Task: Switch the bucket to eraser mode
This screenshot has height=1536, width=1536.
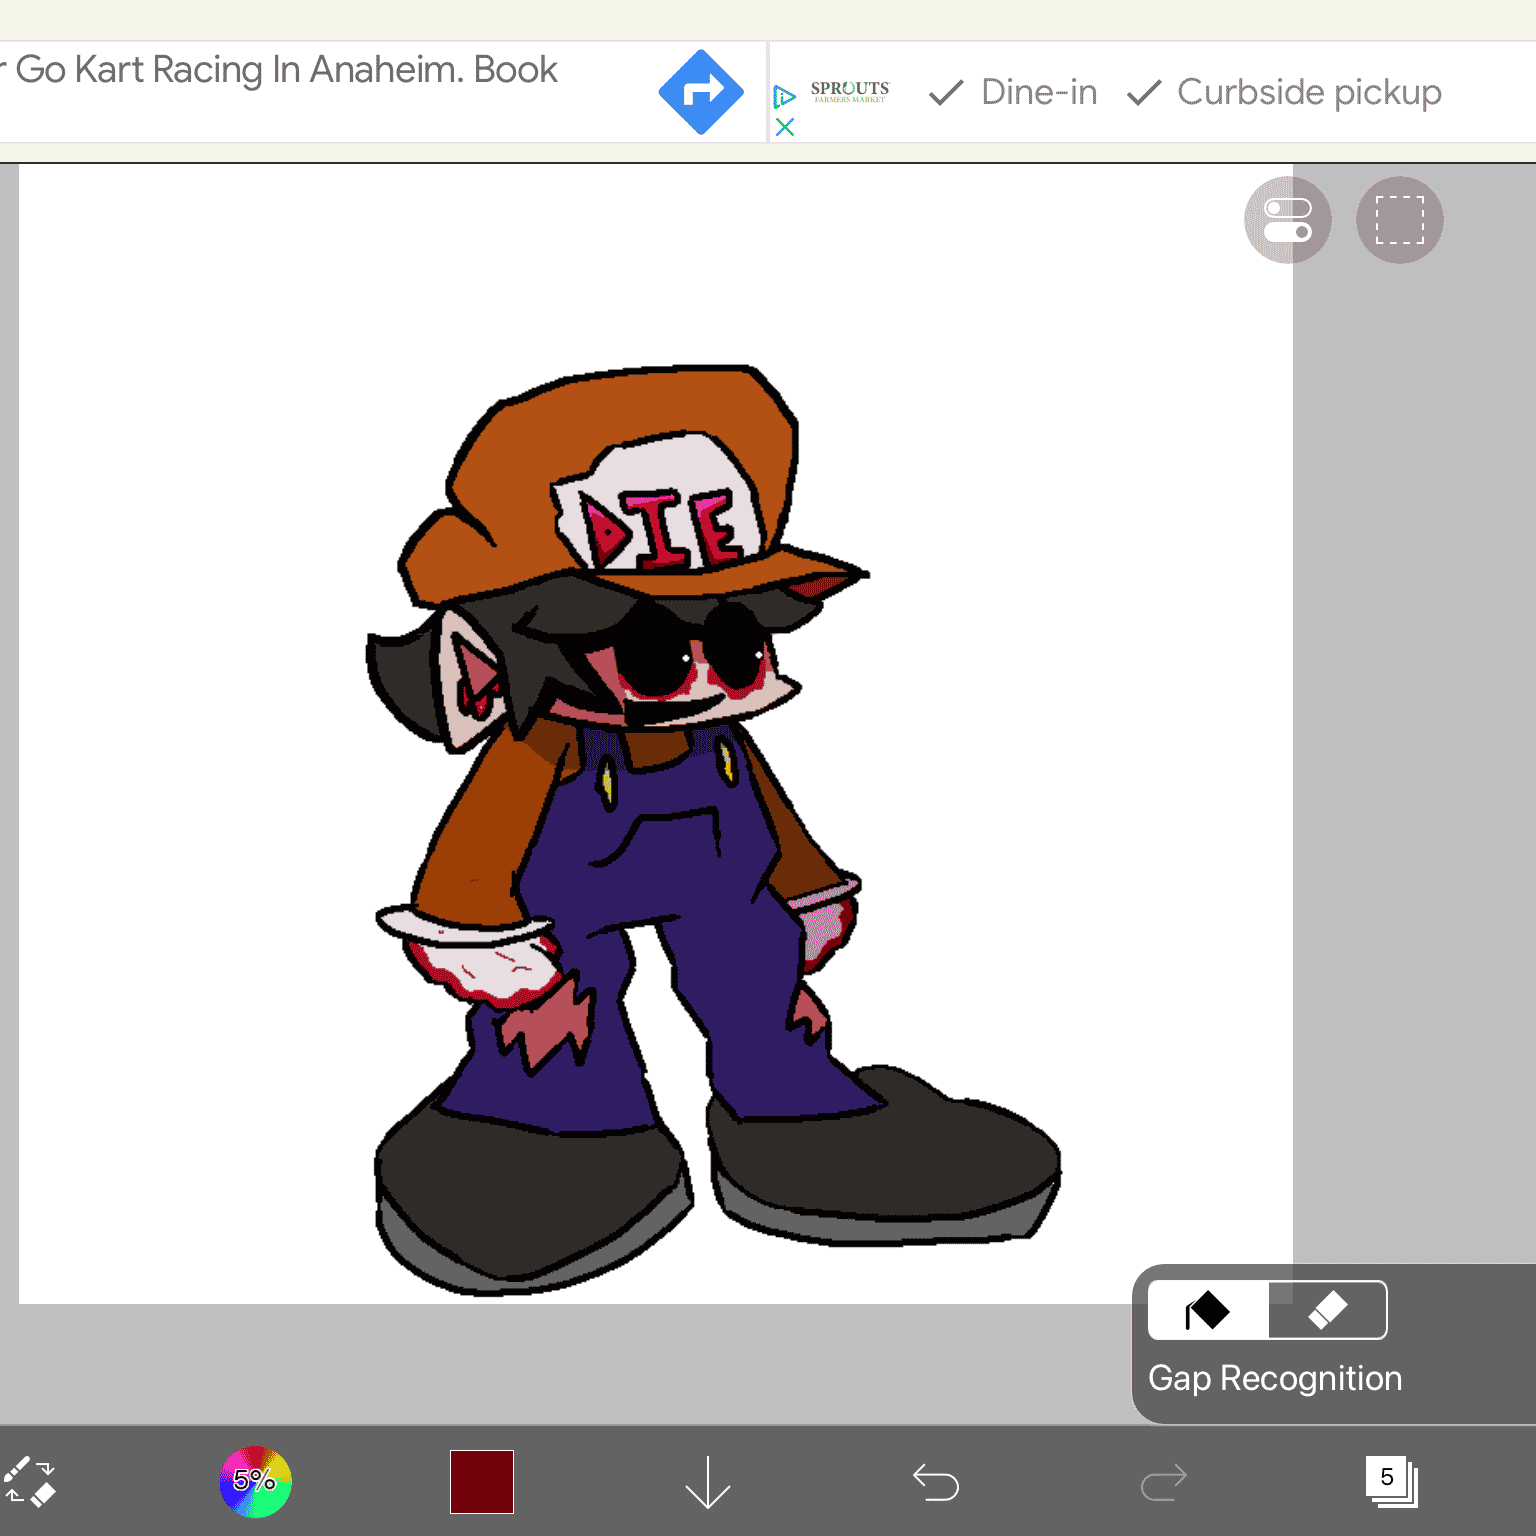Action: (1327, 1310)
